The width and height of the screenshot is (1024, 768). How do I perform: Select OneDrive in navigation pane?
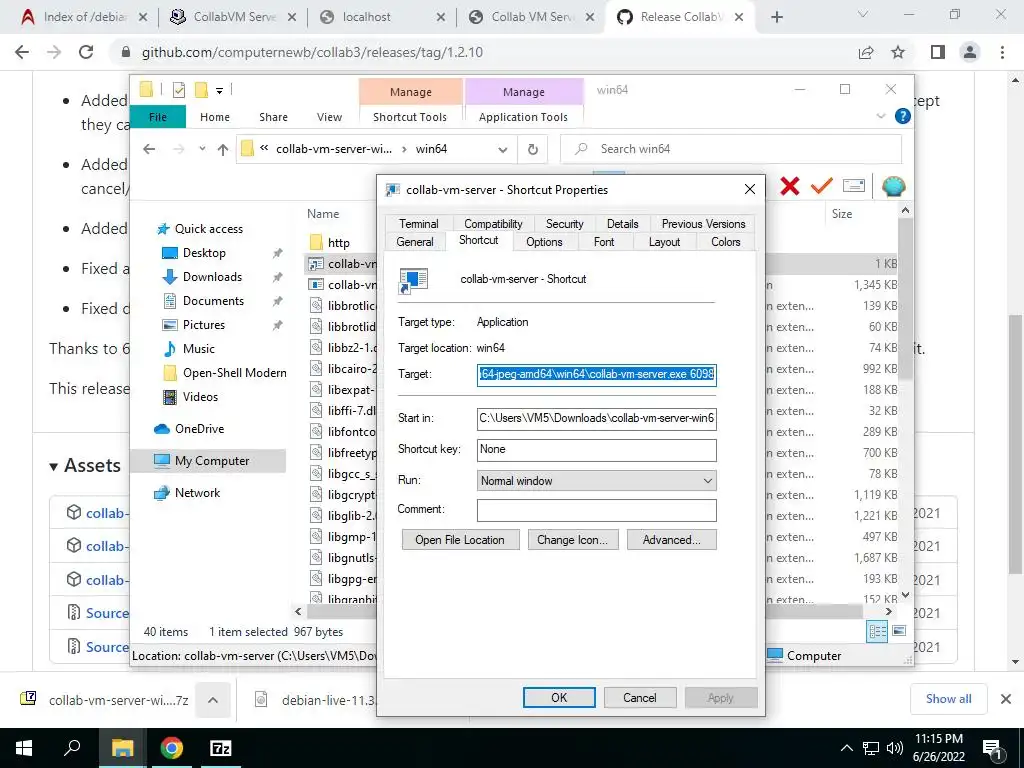(x=199, y=429)
